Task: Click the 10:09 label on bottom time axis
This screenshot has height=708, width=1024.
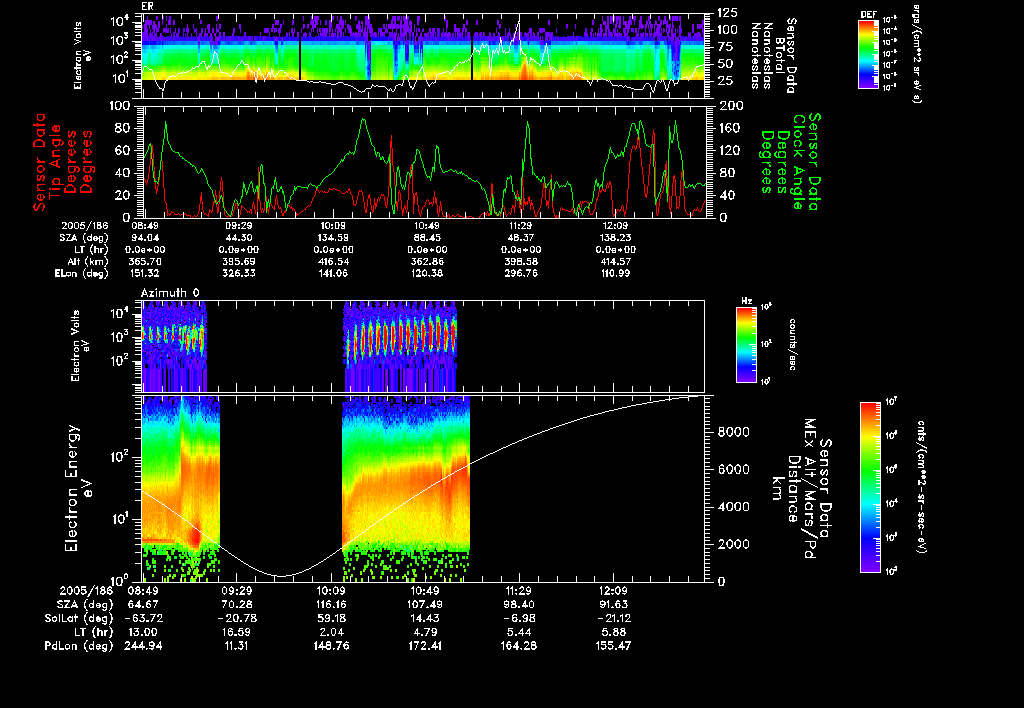Action: click(331, 592)
